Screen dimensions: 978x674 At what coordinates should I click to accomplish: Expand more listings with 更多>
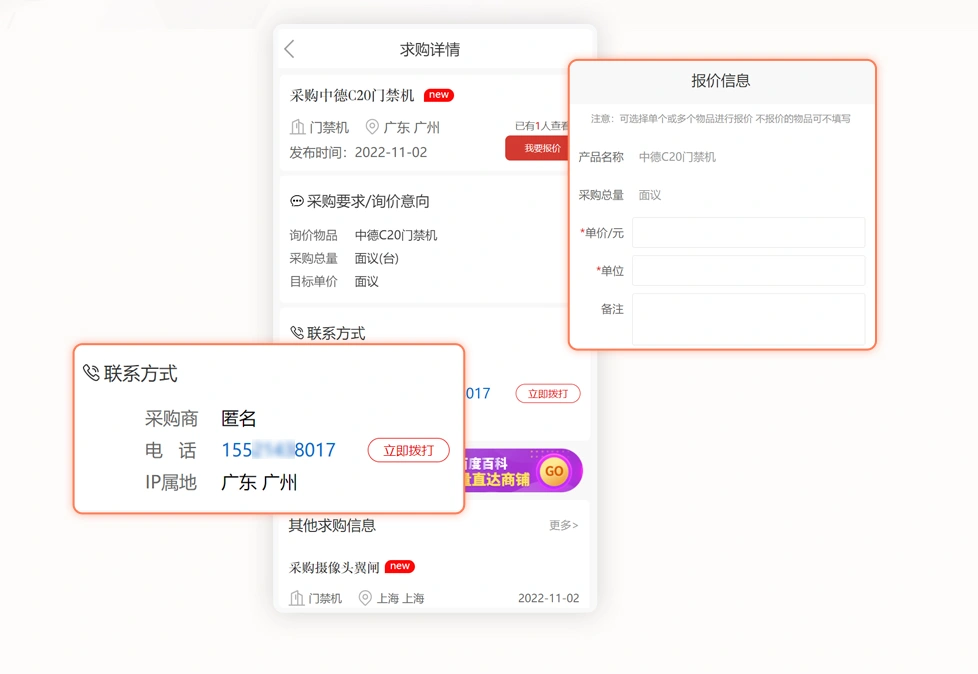coord(563,525)
